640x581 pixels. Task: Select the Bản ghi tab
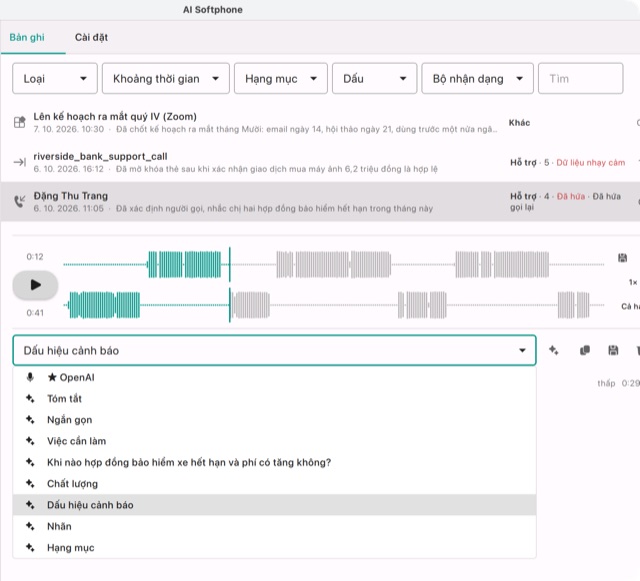point(27,37)
